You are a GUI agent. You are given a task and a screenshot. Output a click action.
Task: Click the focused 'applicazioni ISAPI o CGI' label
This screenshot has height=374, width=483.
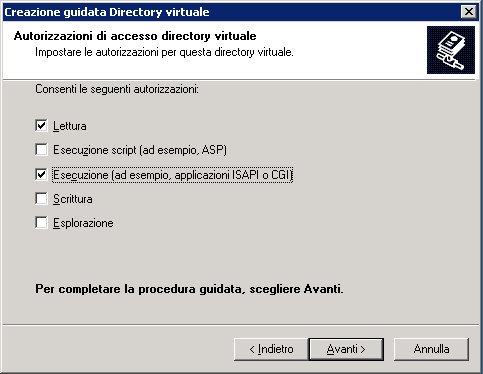[172, 175]
